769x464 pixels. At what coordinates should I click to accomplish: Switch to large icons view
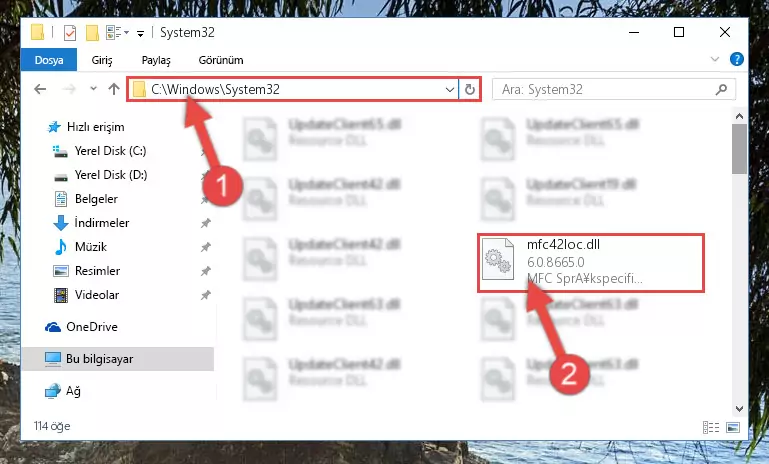[733, 427]
